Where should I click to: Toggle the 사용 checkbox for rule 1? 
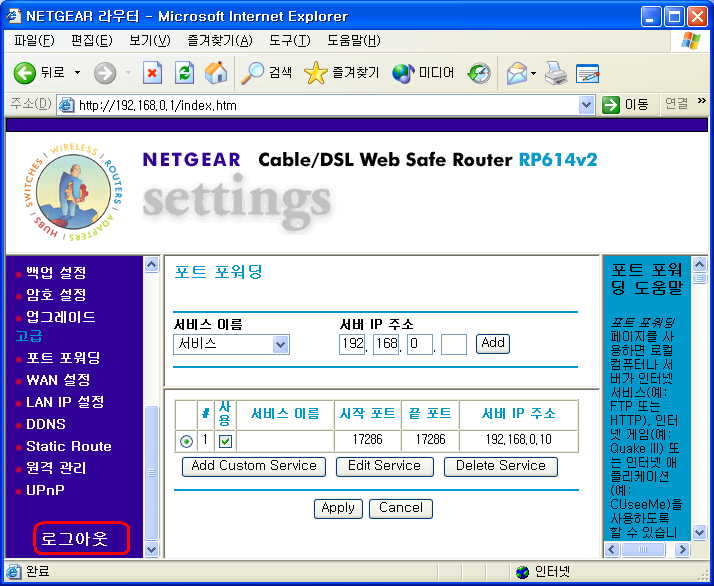(225, 441)
